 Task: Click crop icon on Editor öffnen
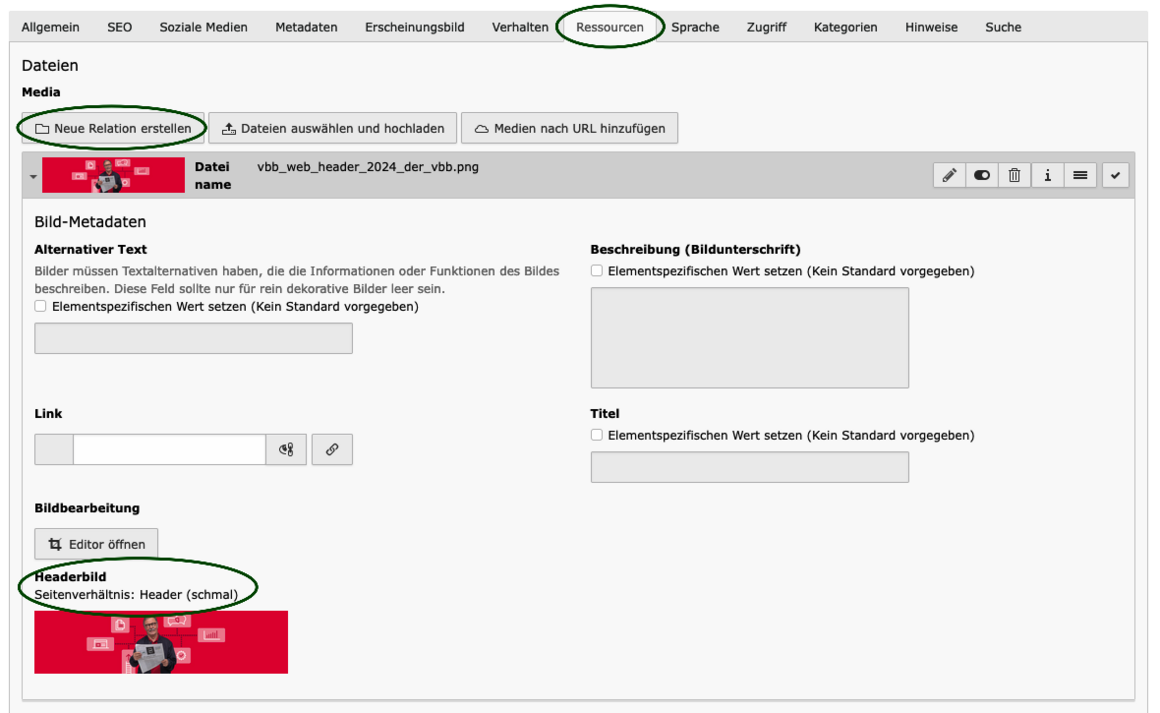click(55, 544)
